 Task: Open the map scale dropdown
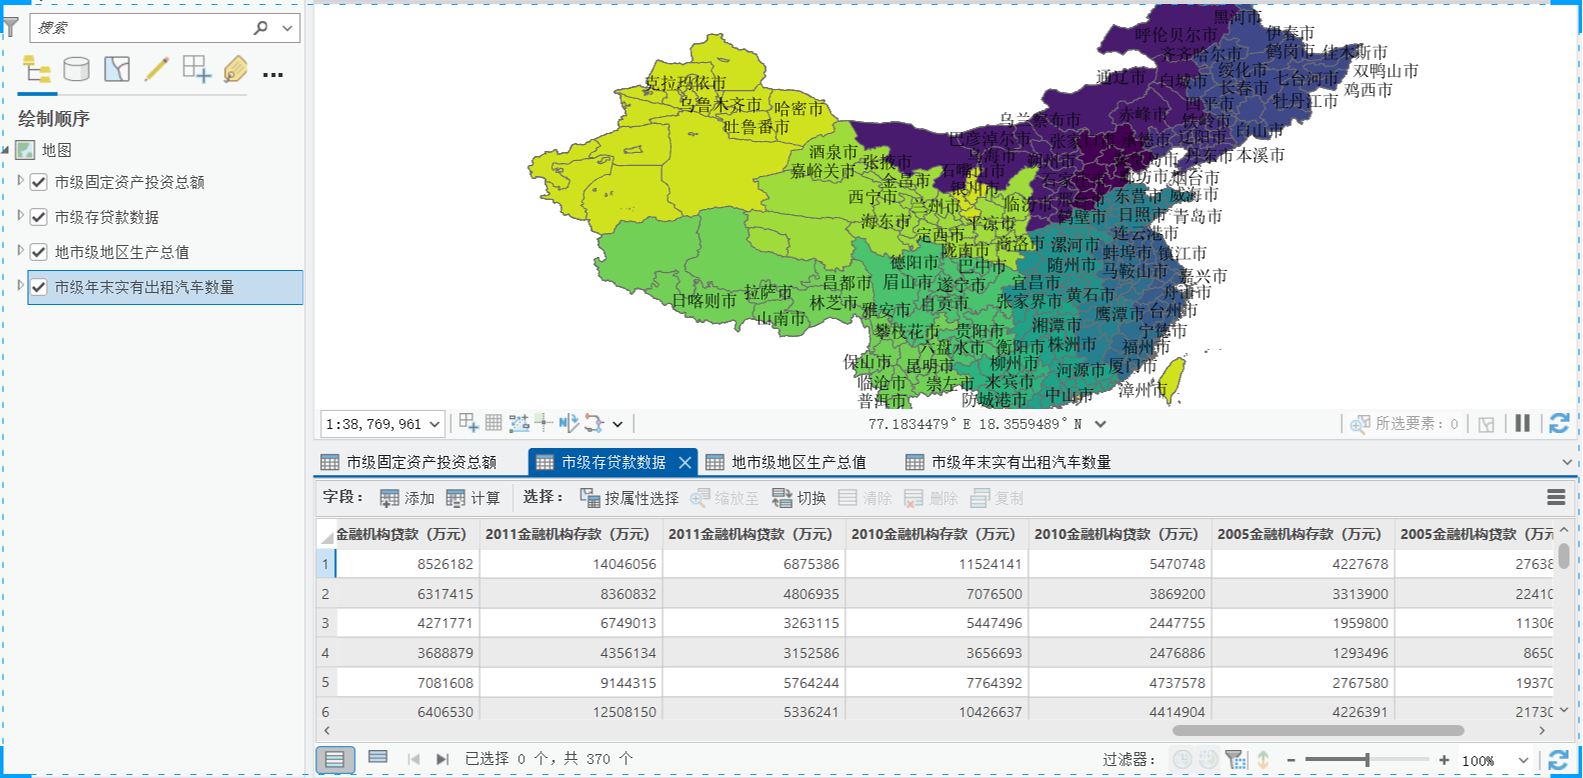[x=435, y=424]
